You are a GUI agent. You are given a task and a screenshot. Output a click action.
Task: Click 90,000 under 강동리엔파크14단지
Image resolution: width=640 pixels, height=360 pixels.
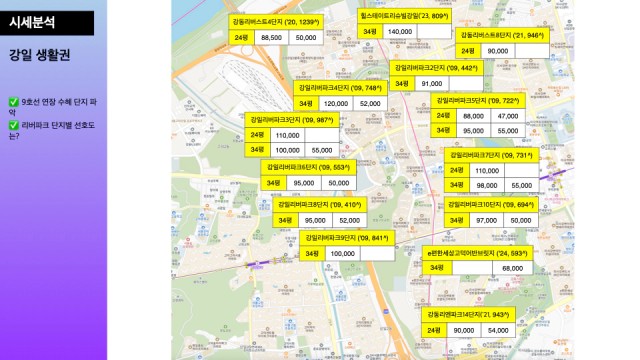464,330
